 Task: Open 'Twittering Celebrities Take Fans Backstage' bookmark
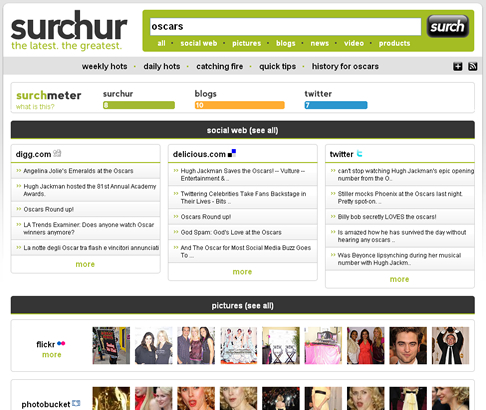point(243,198)
